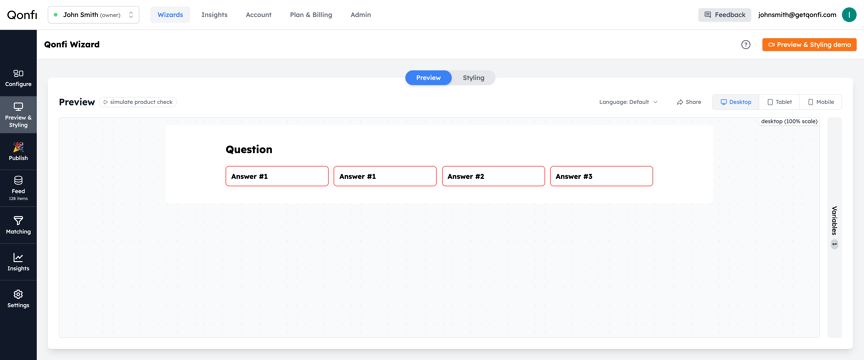864x360 pixels.
Task: Click the desktop (100% scale) label
Action: pos(789,121)
